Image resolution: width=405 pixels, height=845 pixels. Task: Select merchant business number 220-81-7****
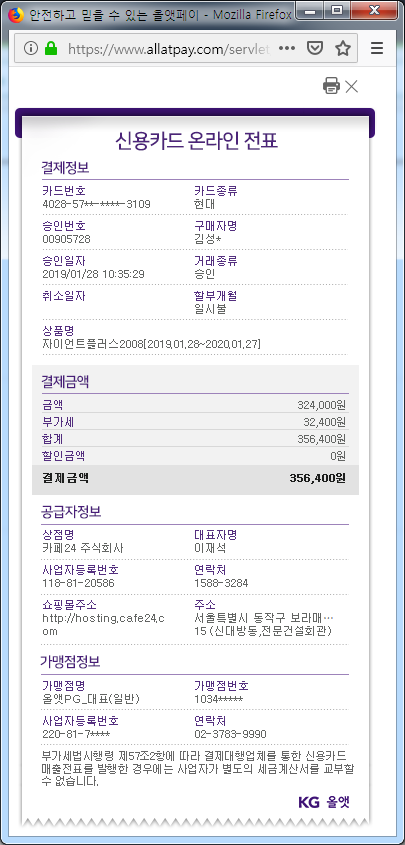(76, 735)
